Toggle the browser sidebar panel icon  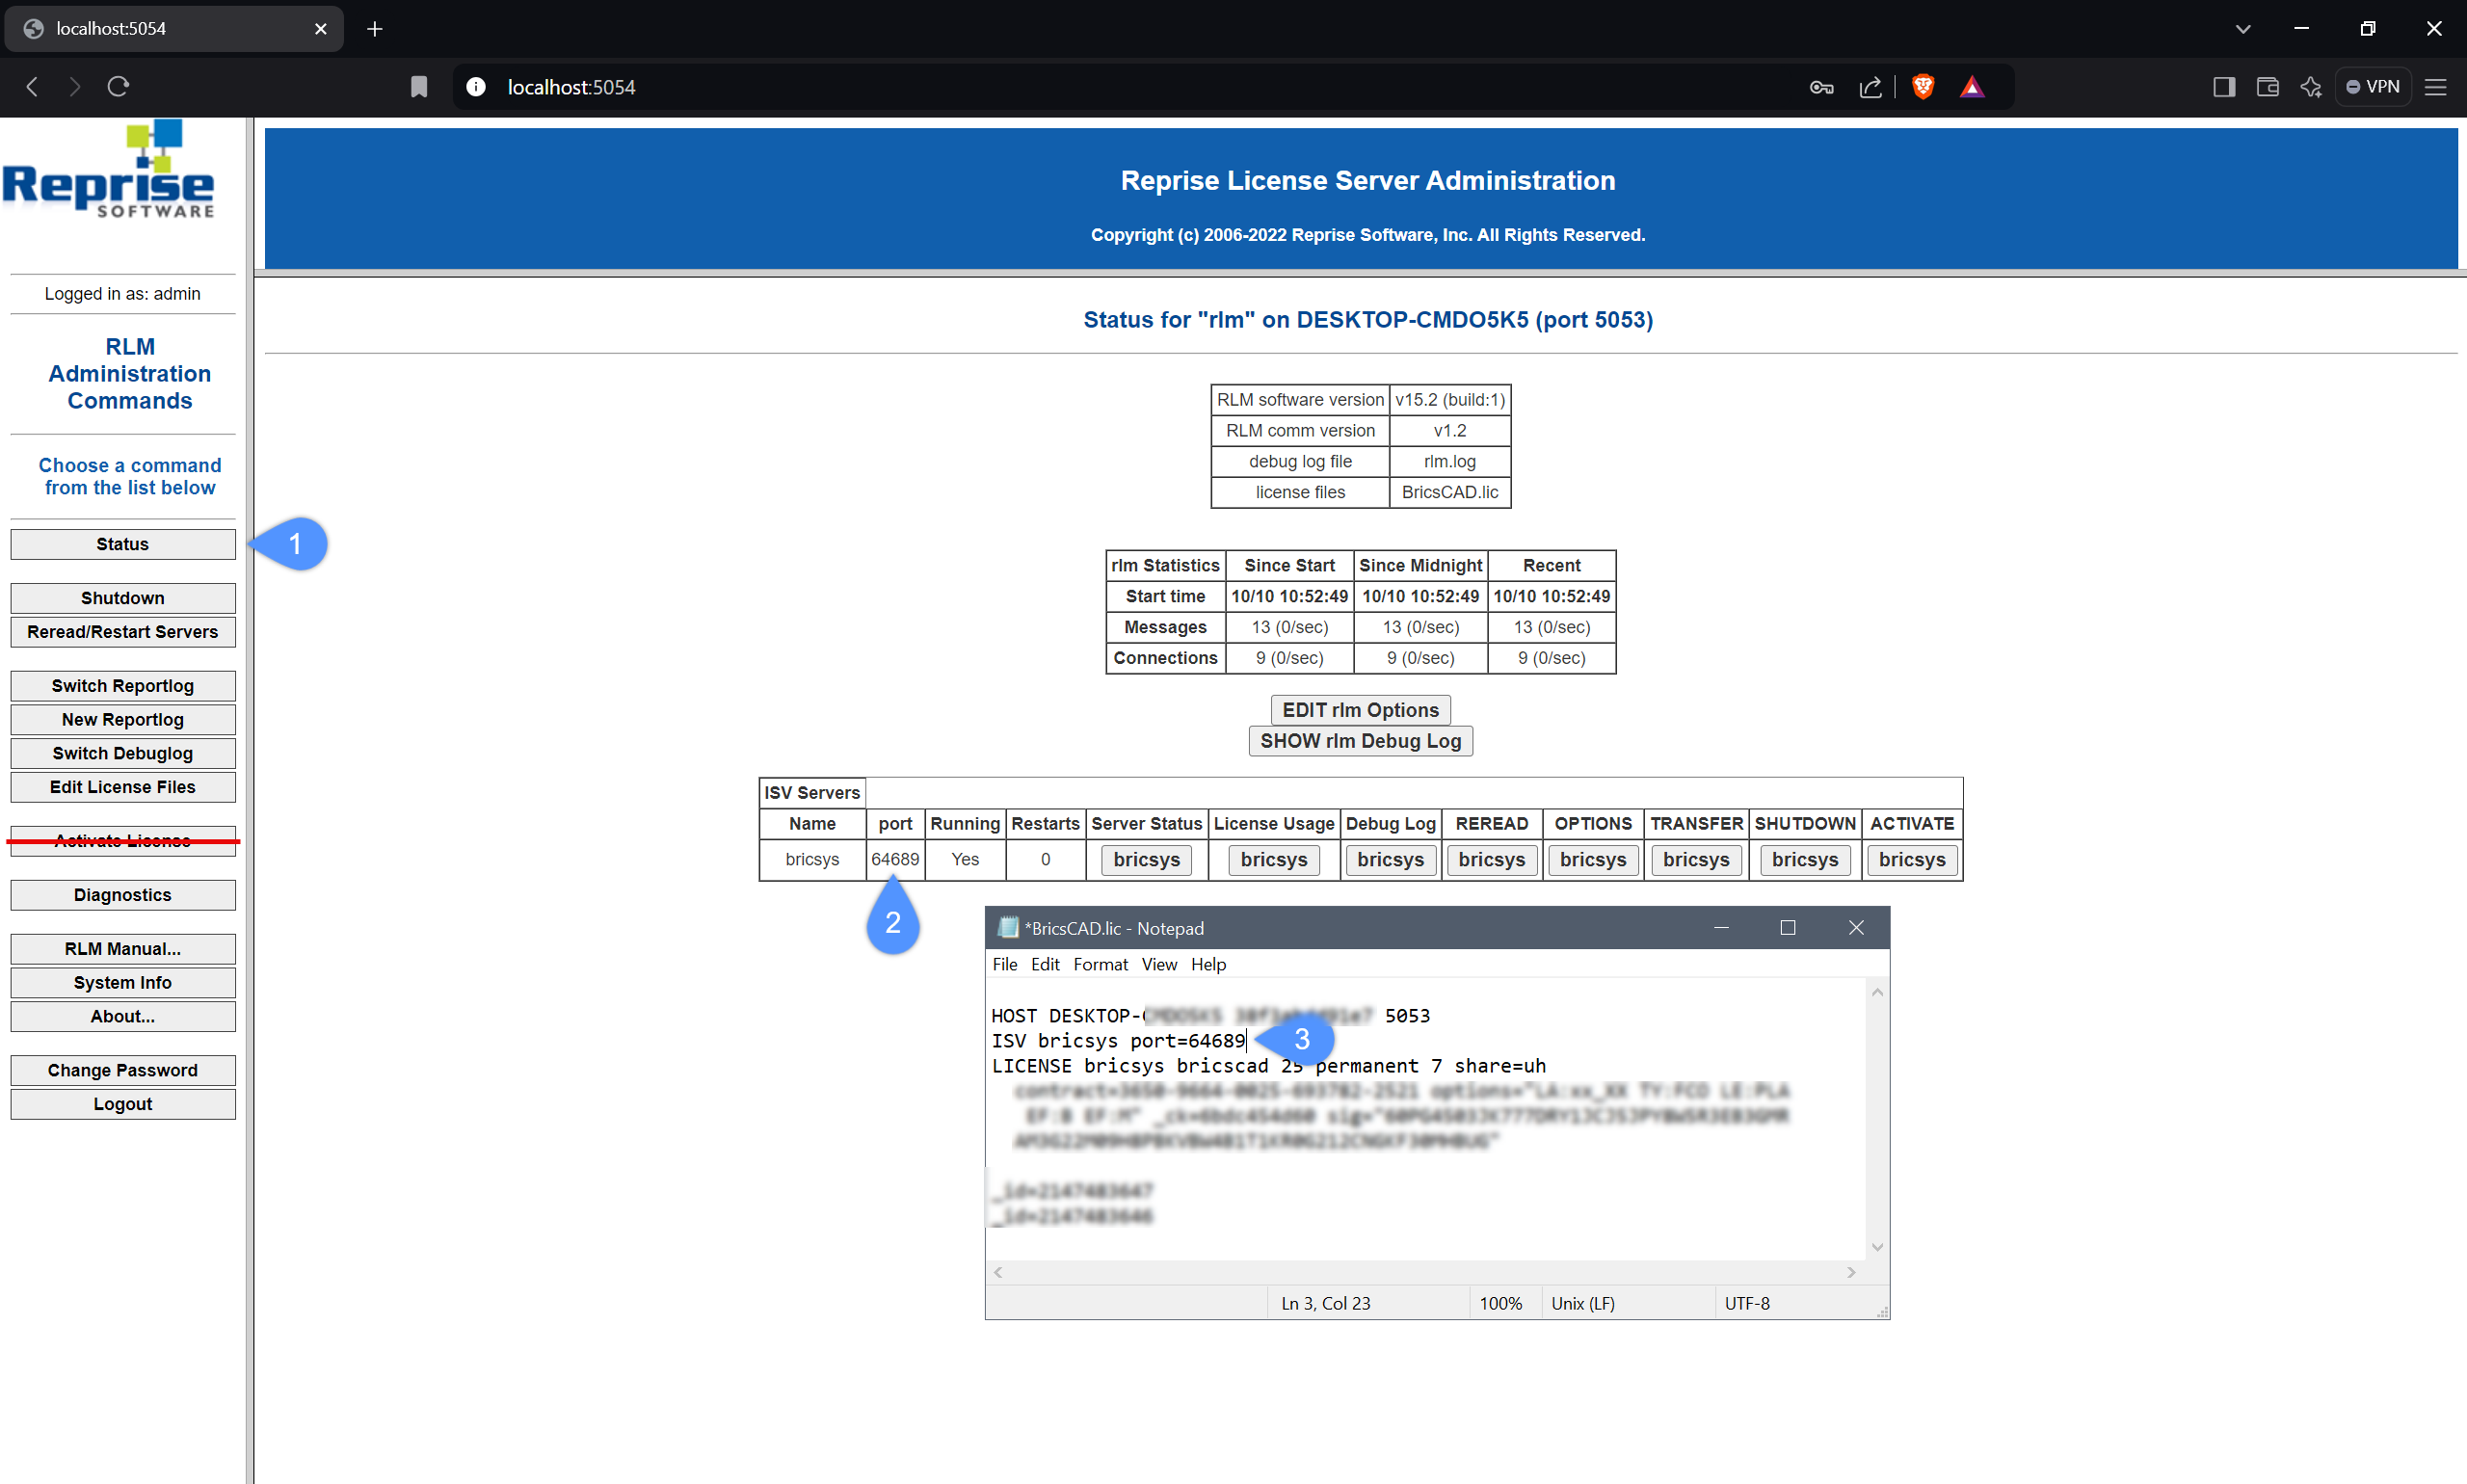(2223, 87)
